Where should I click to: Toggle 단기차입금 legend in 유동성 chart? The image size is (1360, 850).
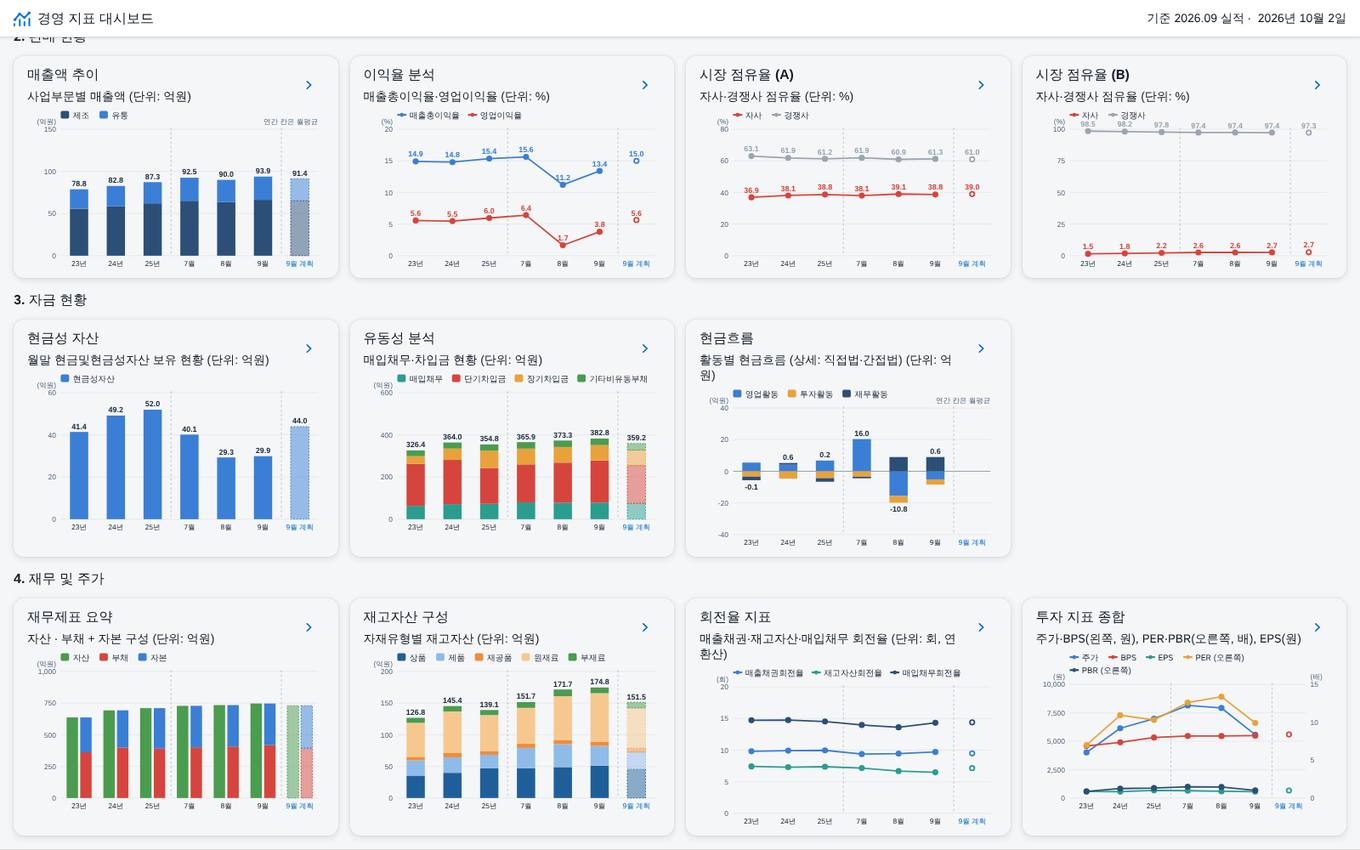479,379
